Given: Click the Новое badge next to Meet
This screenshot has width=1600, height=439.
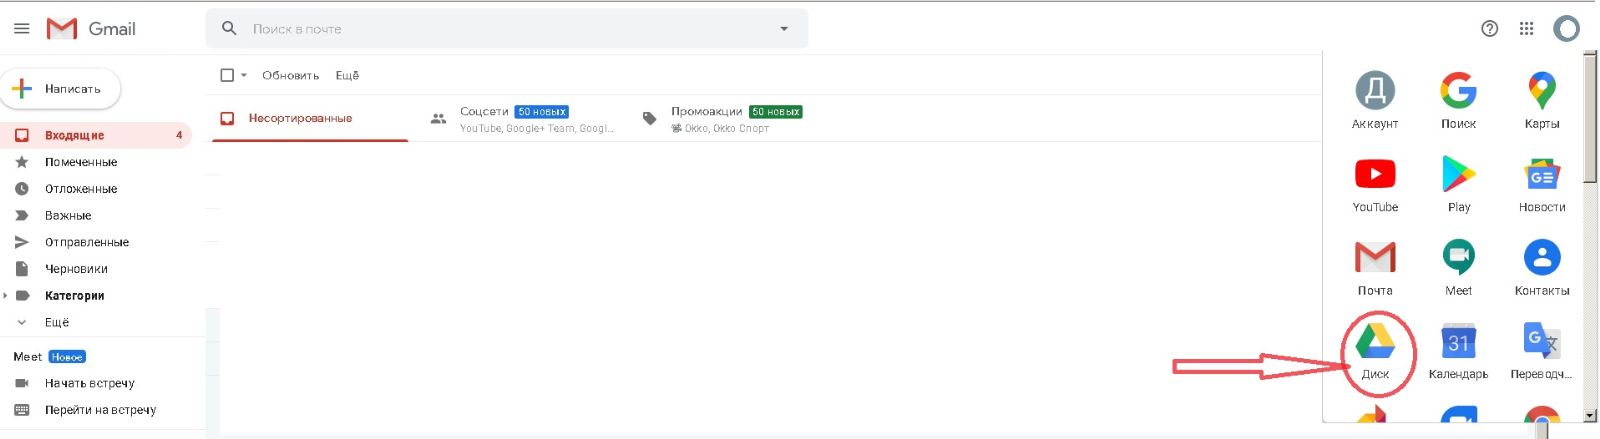Looking at the screenshot, I should click(x=67, y=357).
